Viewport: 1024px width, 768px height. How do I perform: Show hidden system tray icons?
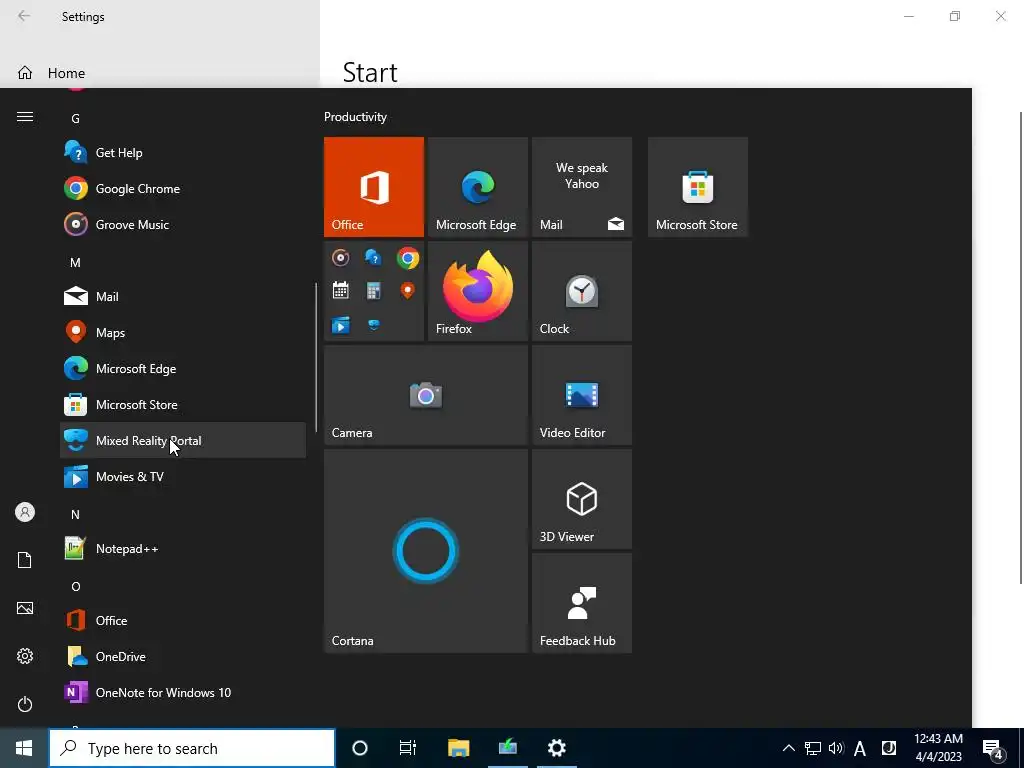pos(788,748)
